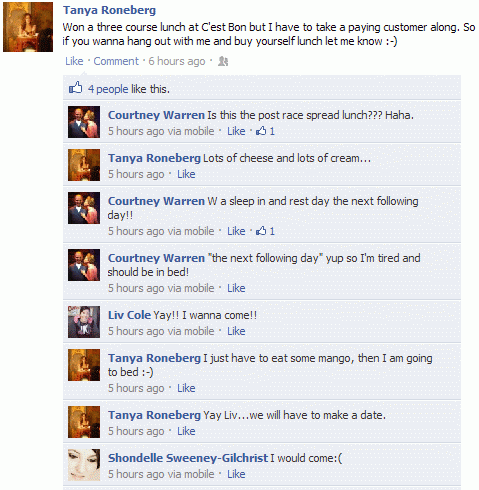
Task: Open Liv Cole's profile picture
Action: (84, 322)
